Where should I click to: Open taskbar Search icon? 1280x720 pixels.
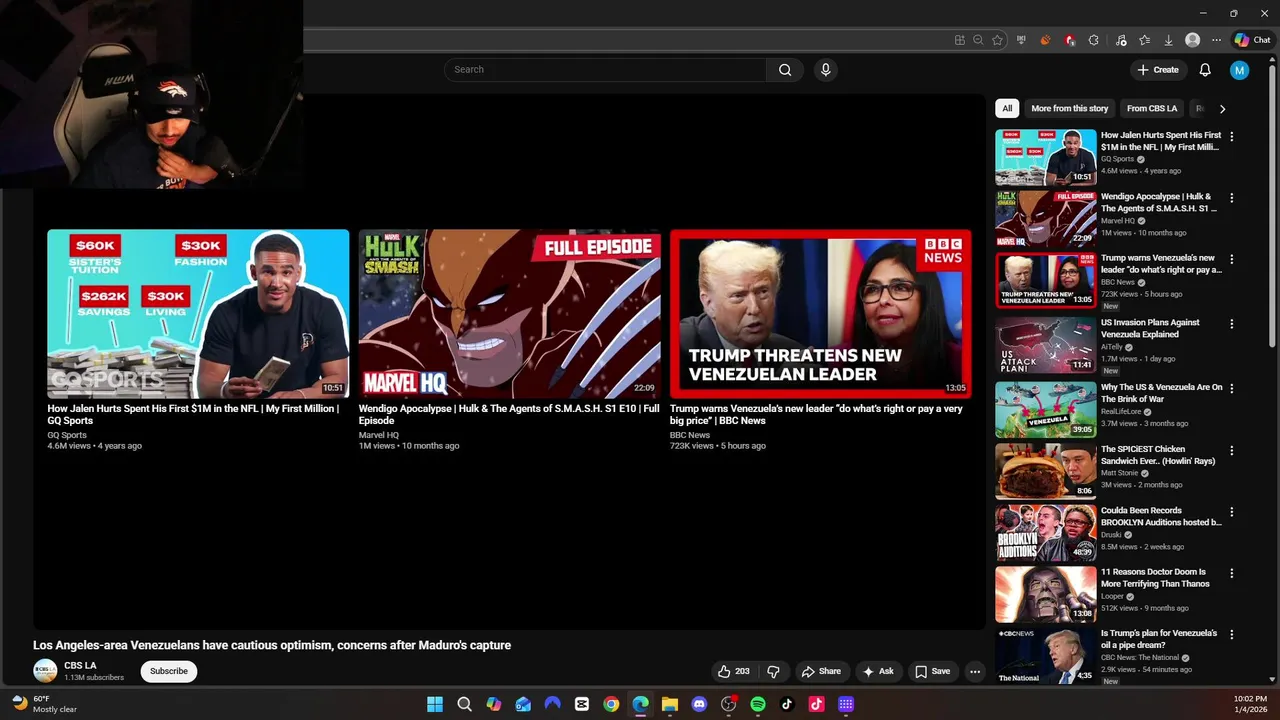[x=464, y=704]
